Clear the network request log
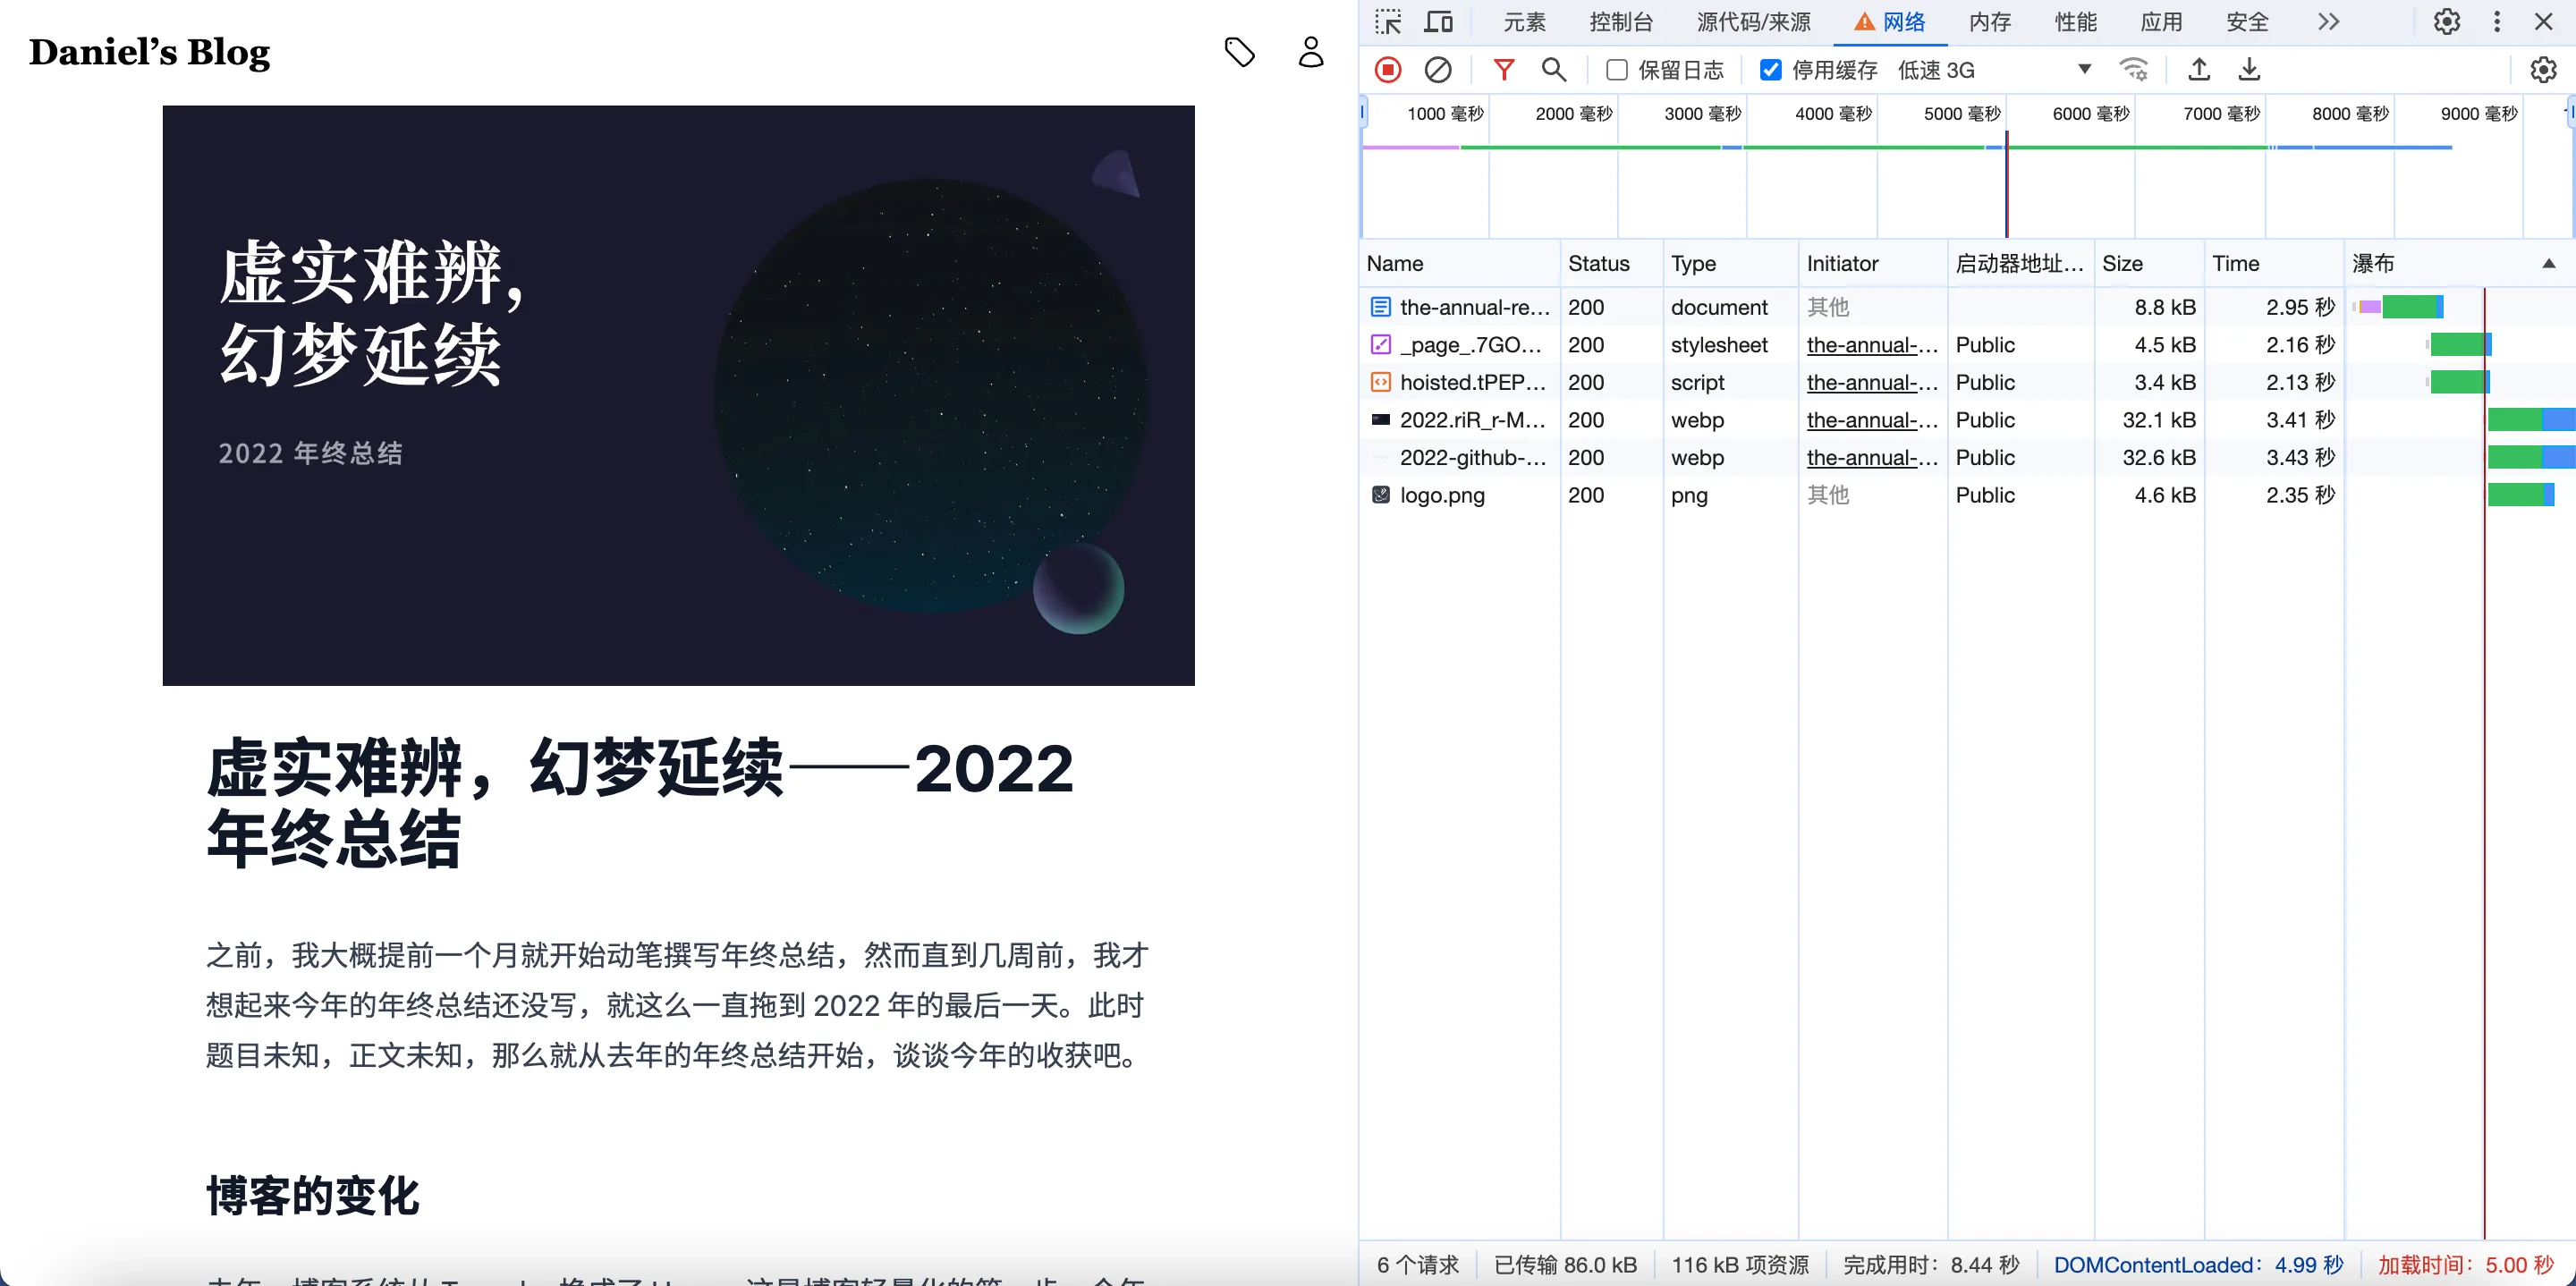Viewport: 2576px width, 1286px height. (x=1439, y=69)
